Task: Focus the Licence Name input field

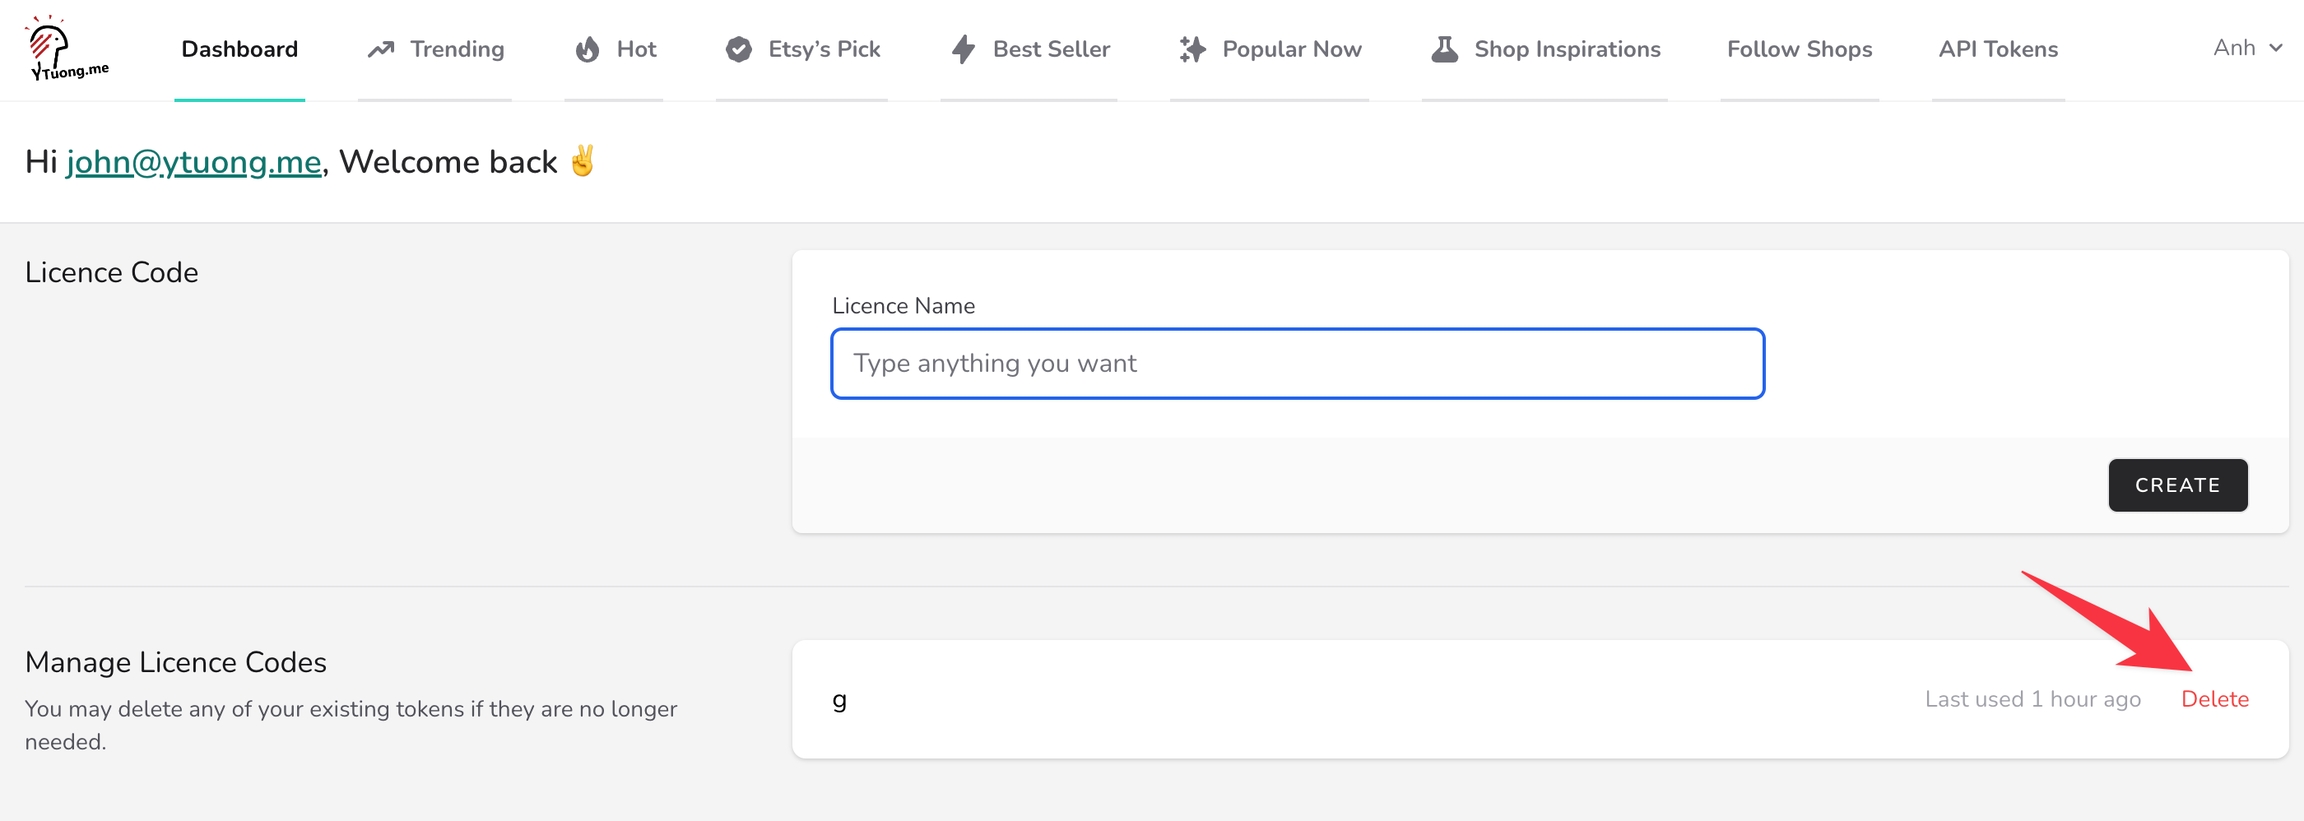Action: pos(1297,363)
